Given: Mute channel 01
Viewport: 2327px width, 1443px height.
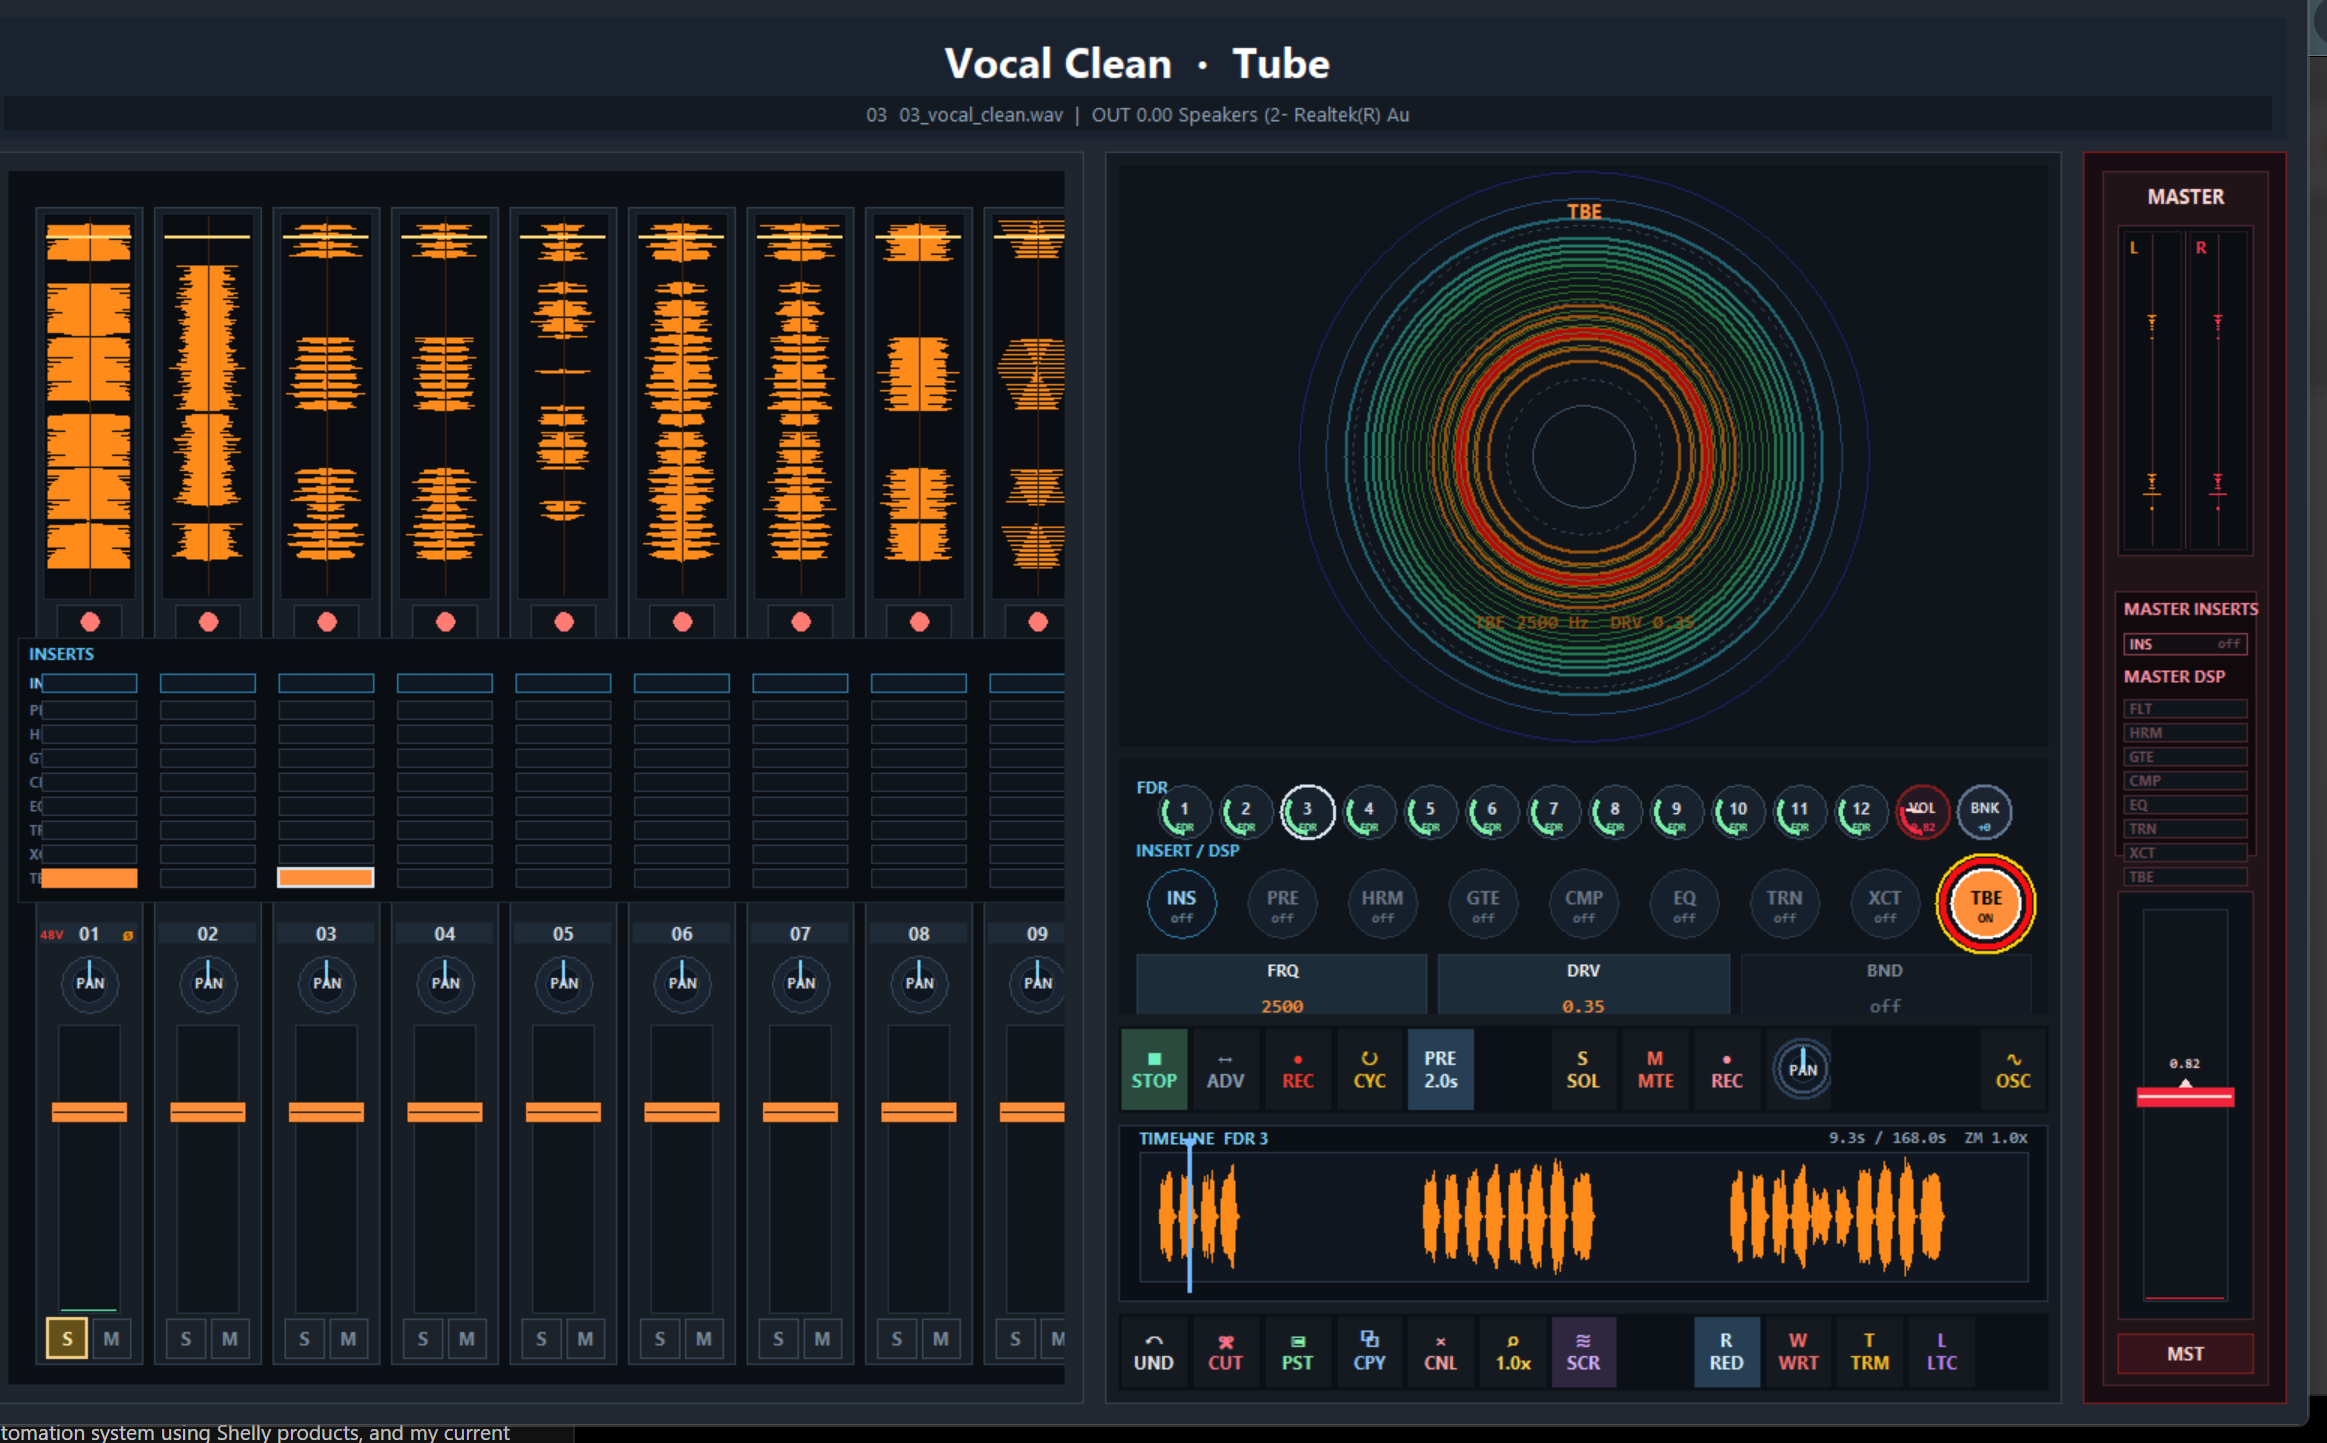Looking at the screenshot, I should [111, 1339].
